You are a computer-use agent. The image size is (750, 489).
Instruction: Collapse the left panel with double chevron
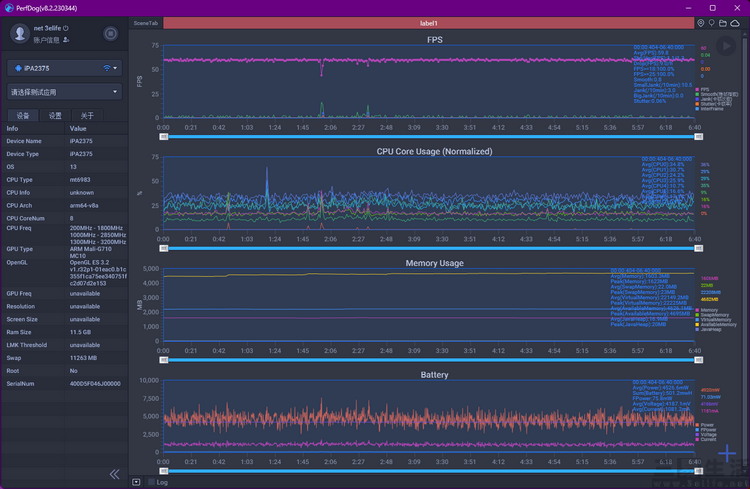click(114, 474)
